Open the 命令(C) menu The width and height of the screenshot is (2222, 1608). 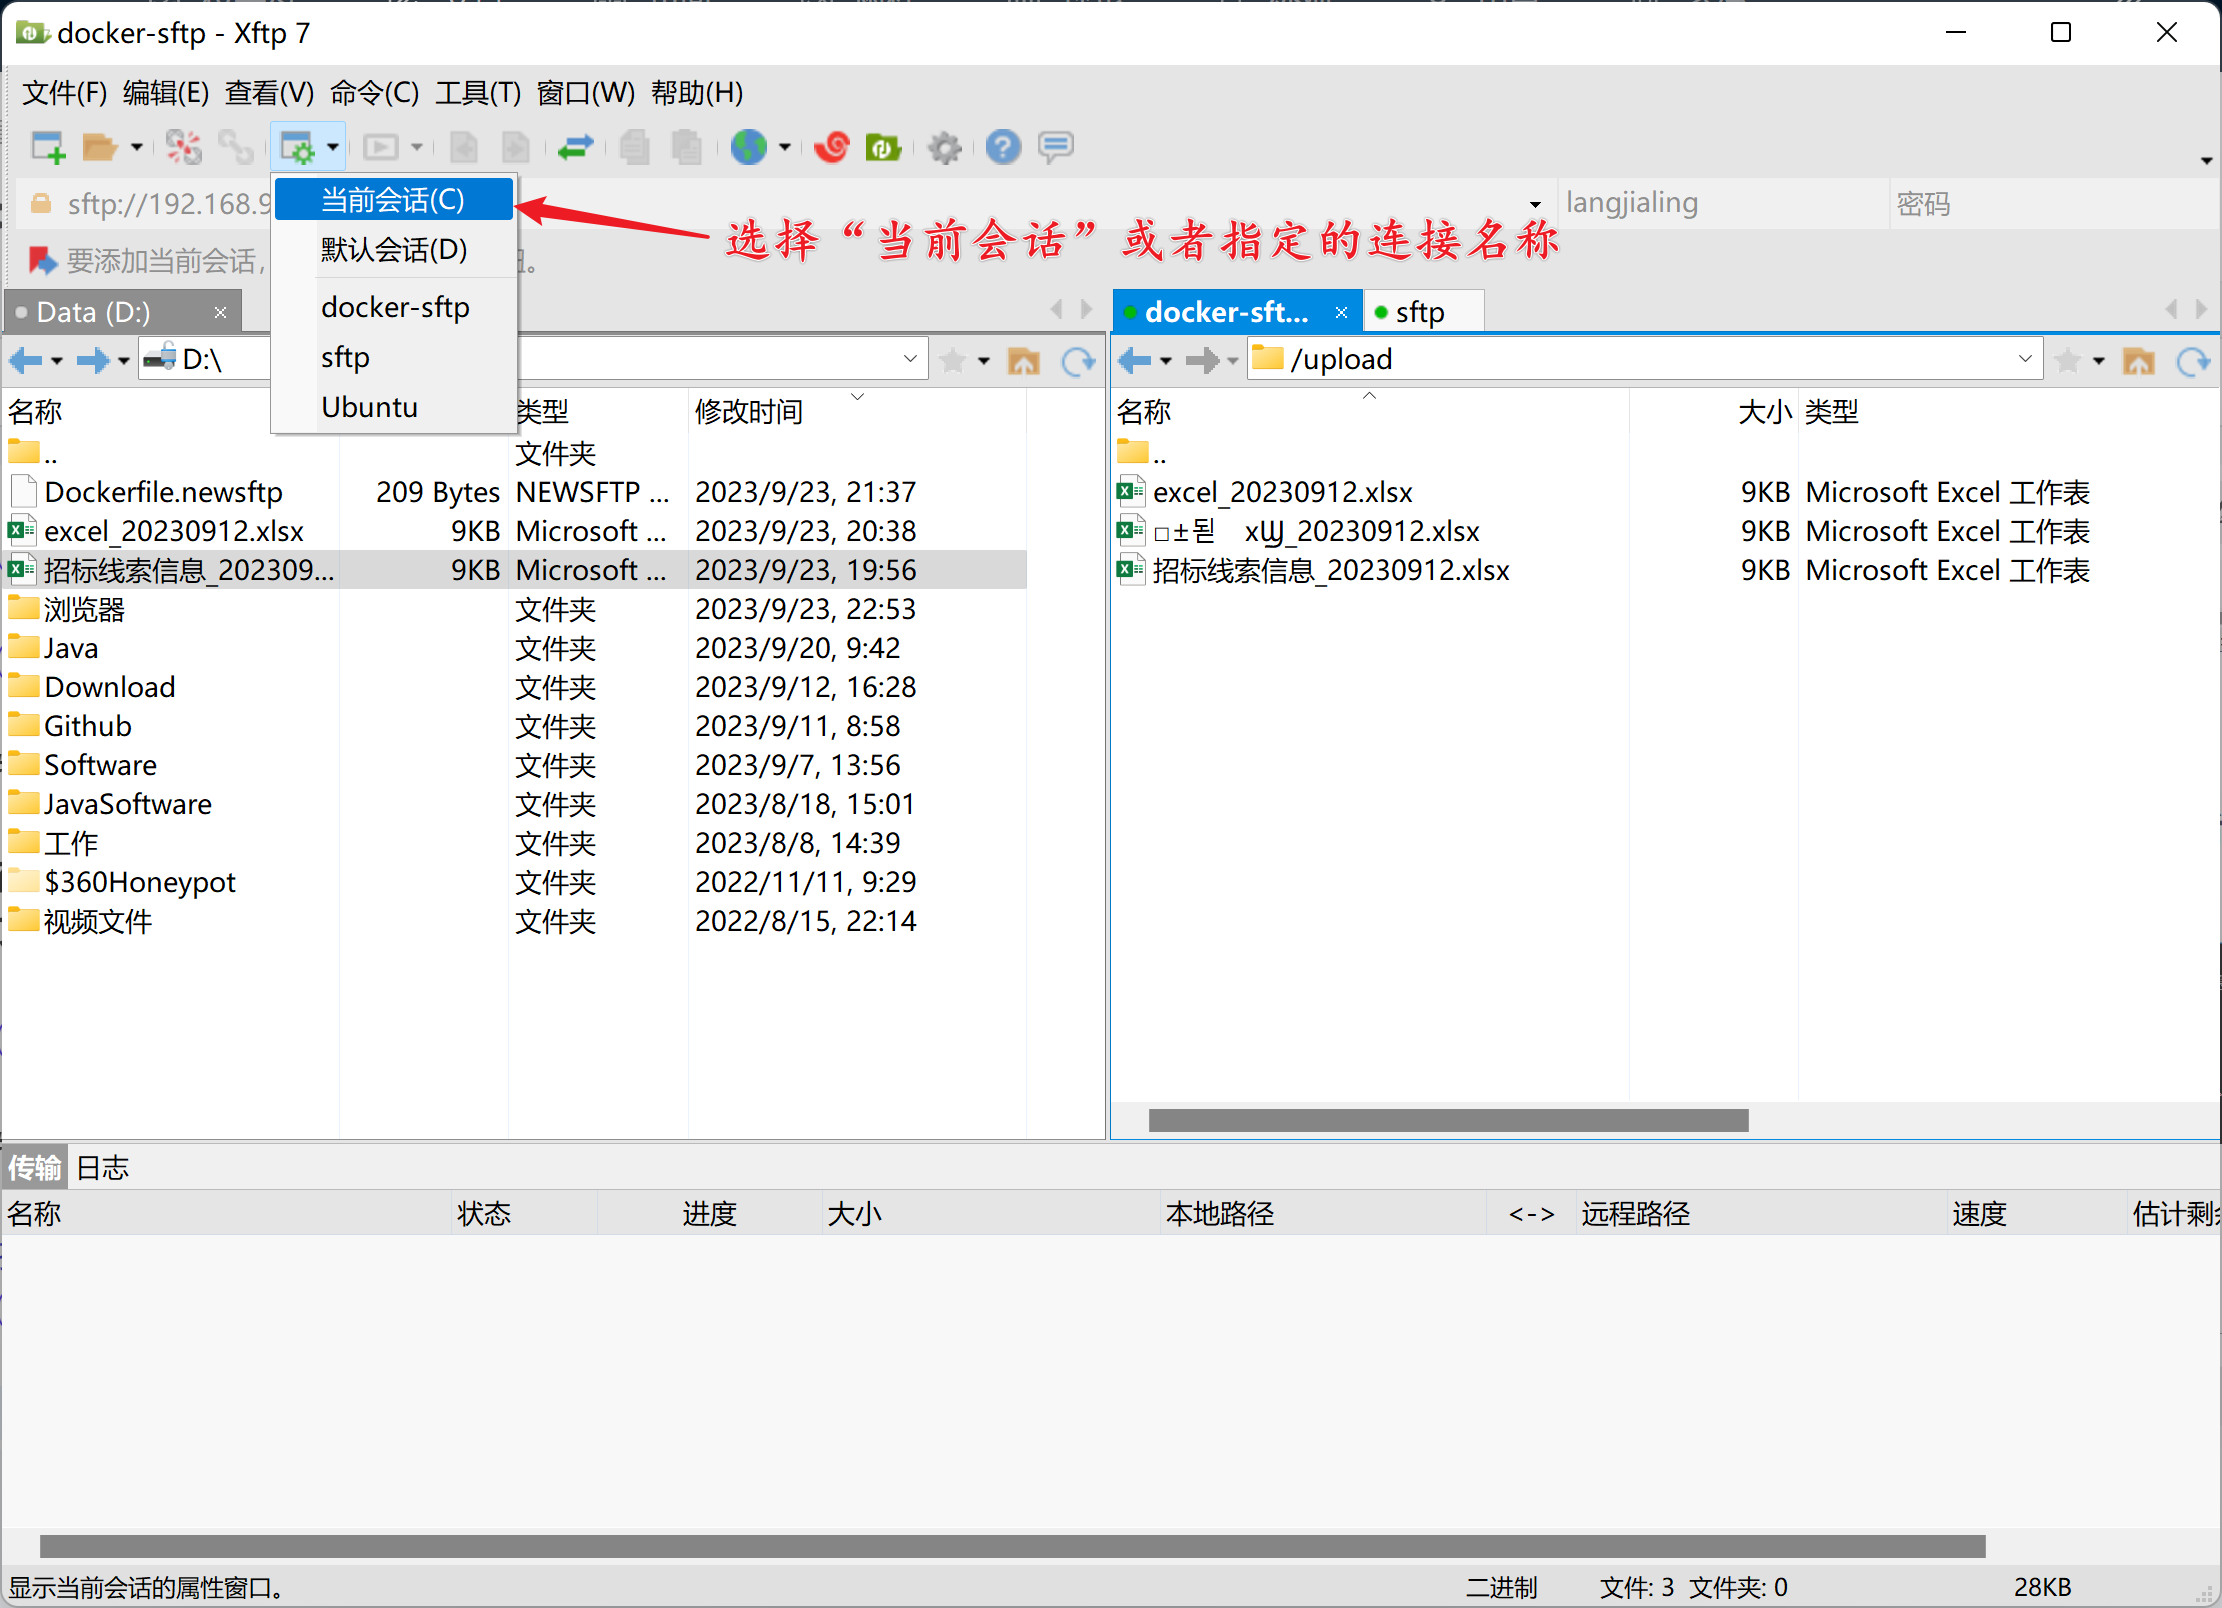pos(375,93)
